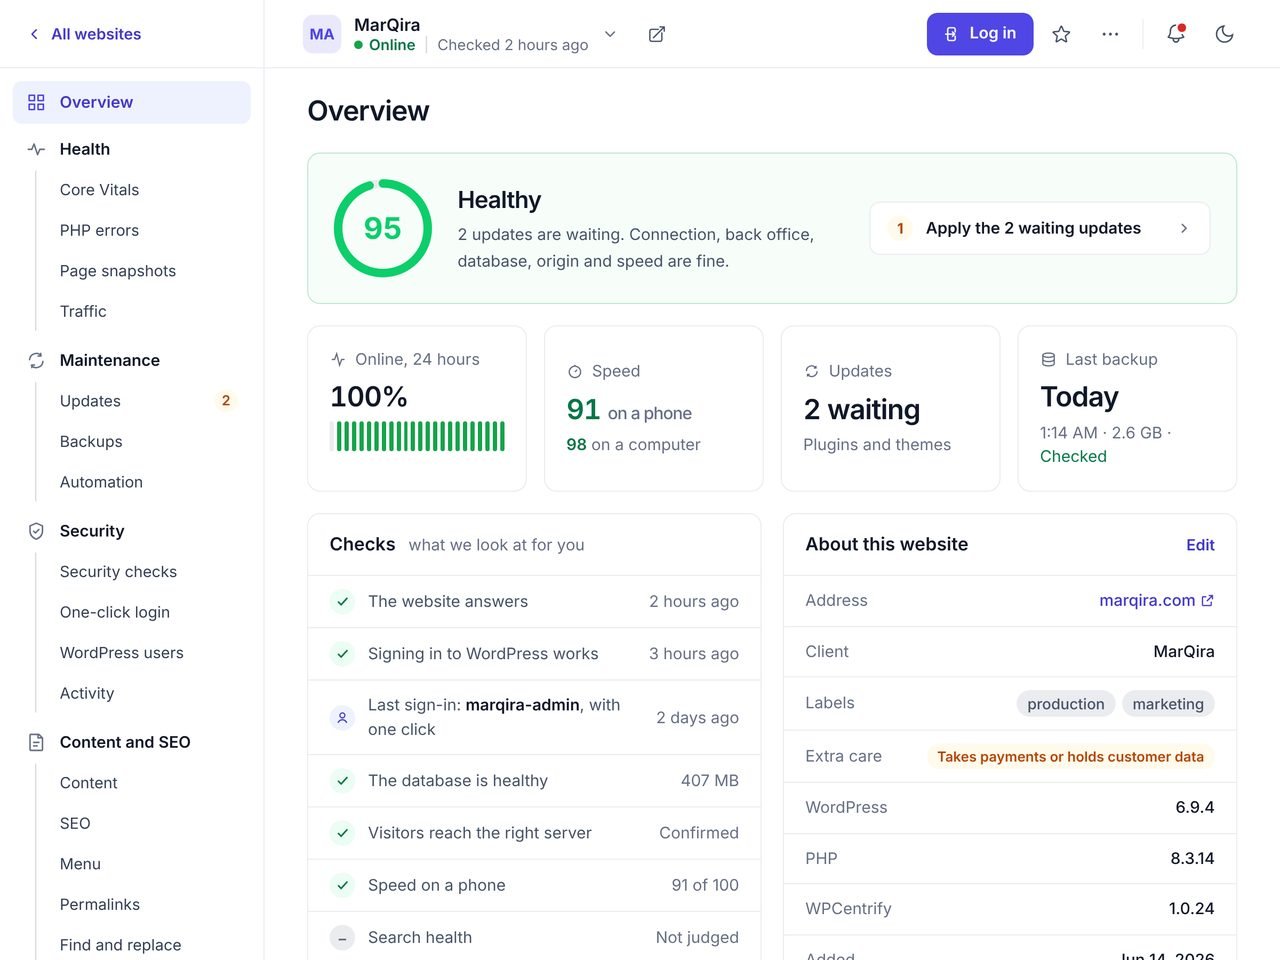Star this website as favorite
Image resolution: width=1280 pixels, height=960 pixels.
click(1061, 34)
